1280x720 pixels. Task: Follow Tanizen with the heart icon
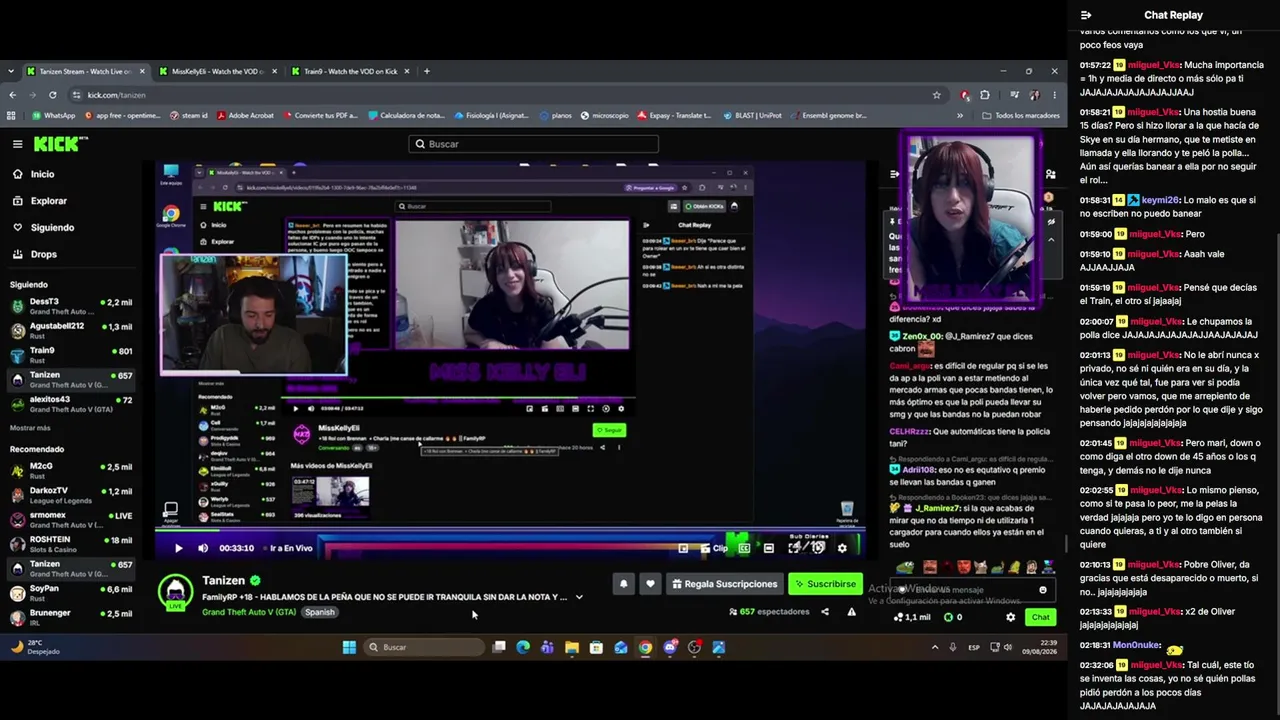650,584
